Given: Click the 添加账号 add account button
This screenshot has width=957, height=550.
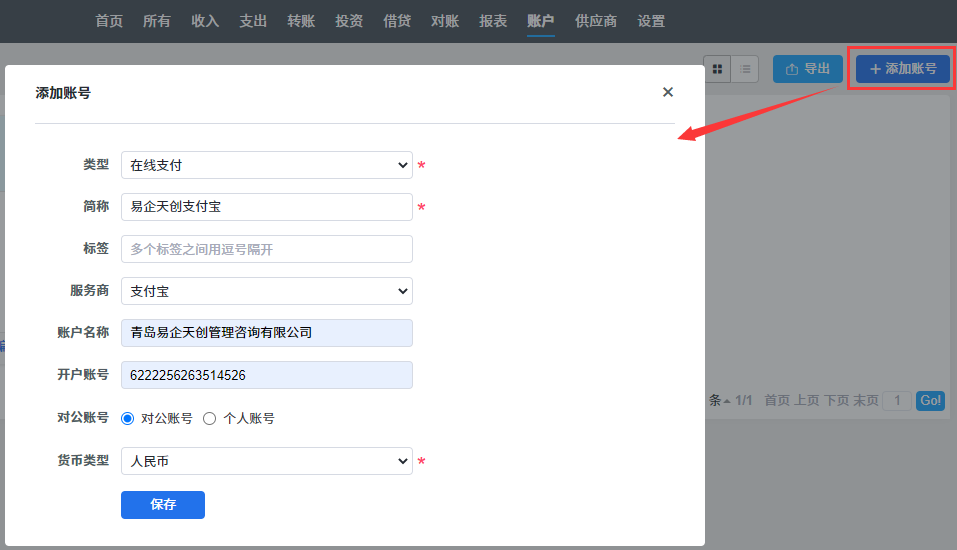Looking at the screenshot, I should coord(903,69).
